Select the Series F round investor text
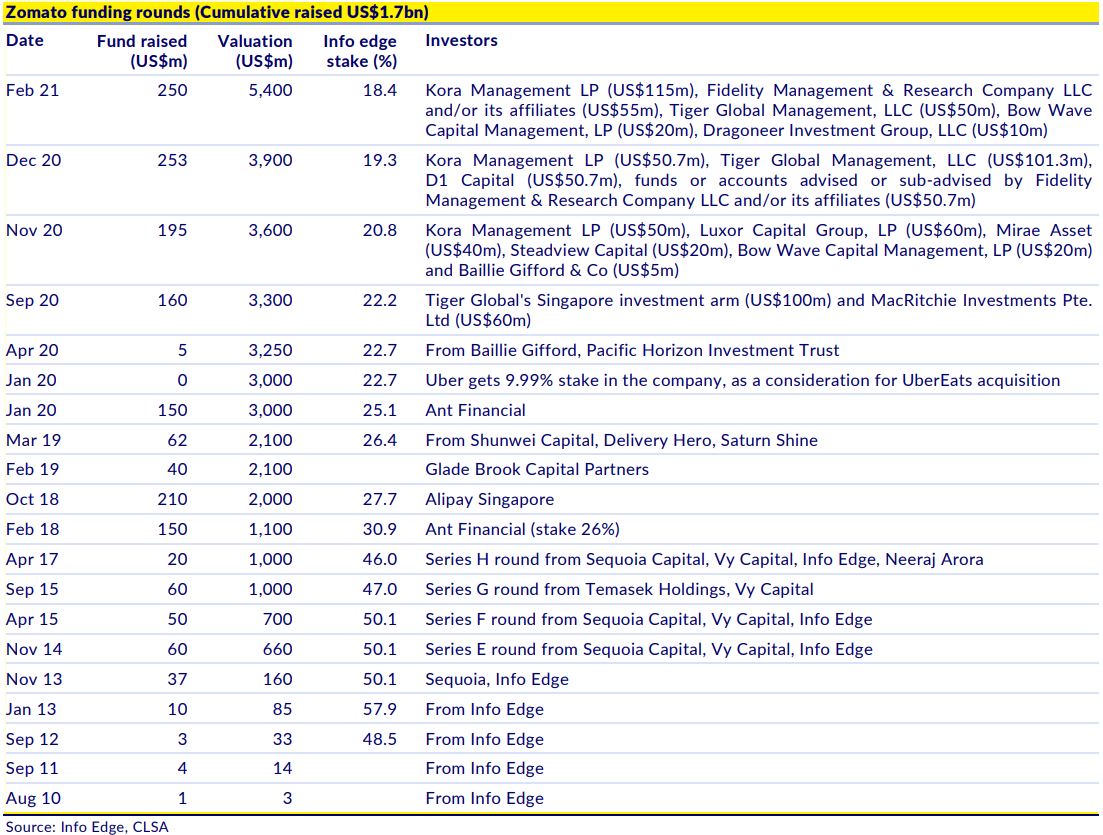This screenshot has height=835, width=1103. pos(649,620)
